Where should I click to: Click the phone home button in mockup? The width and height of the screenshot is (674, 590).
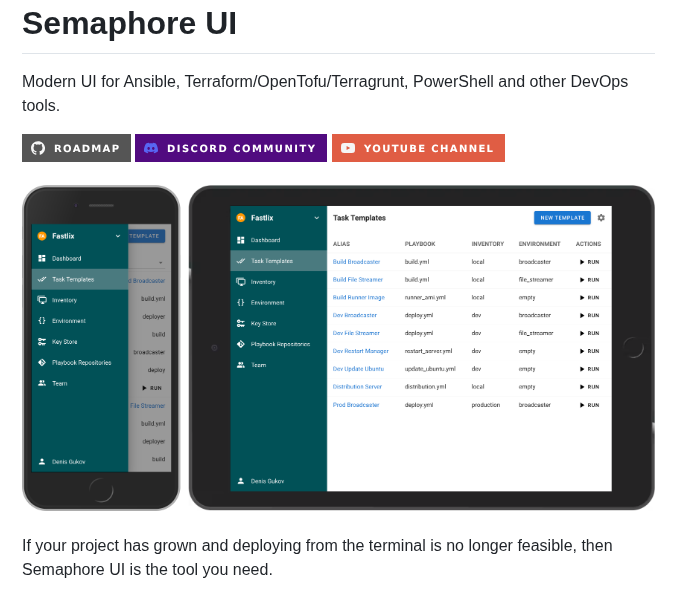pos(101,490)
